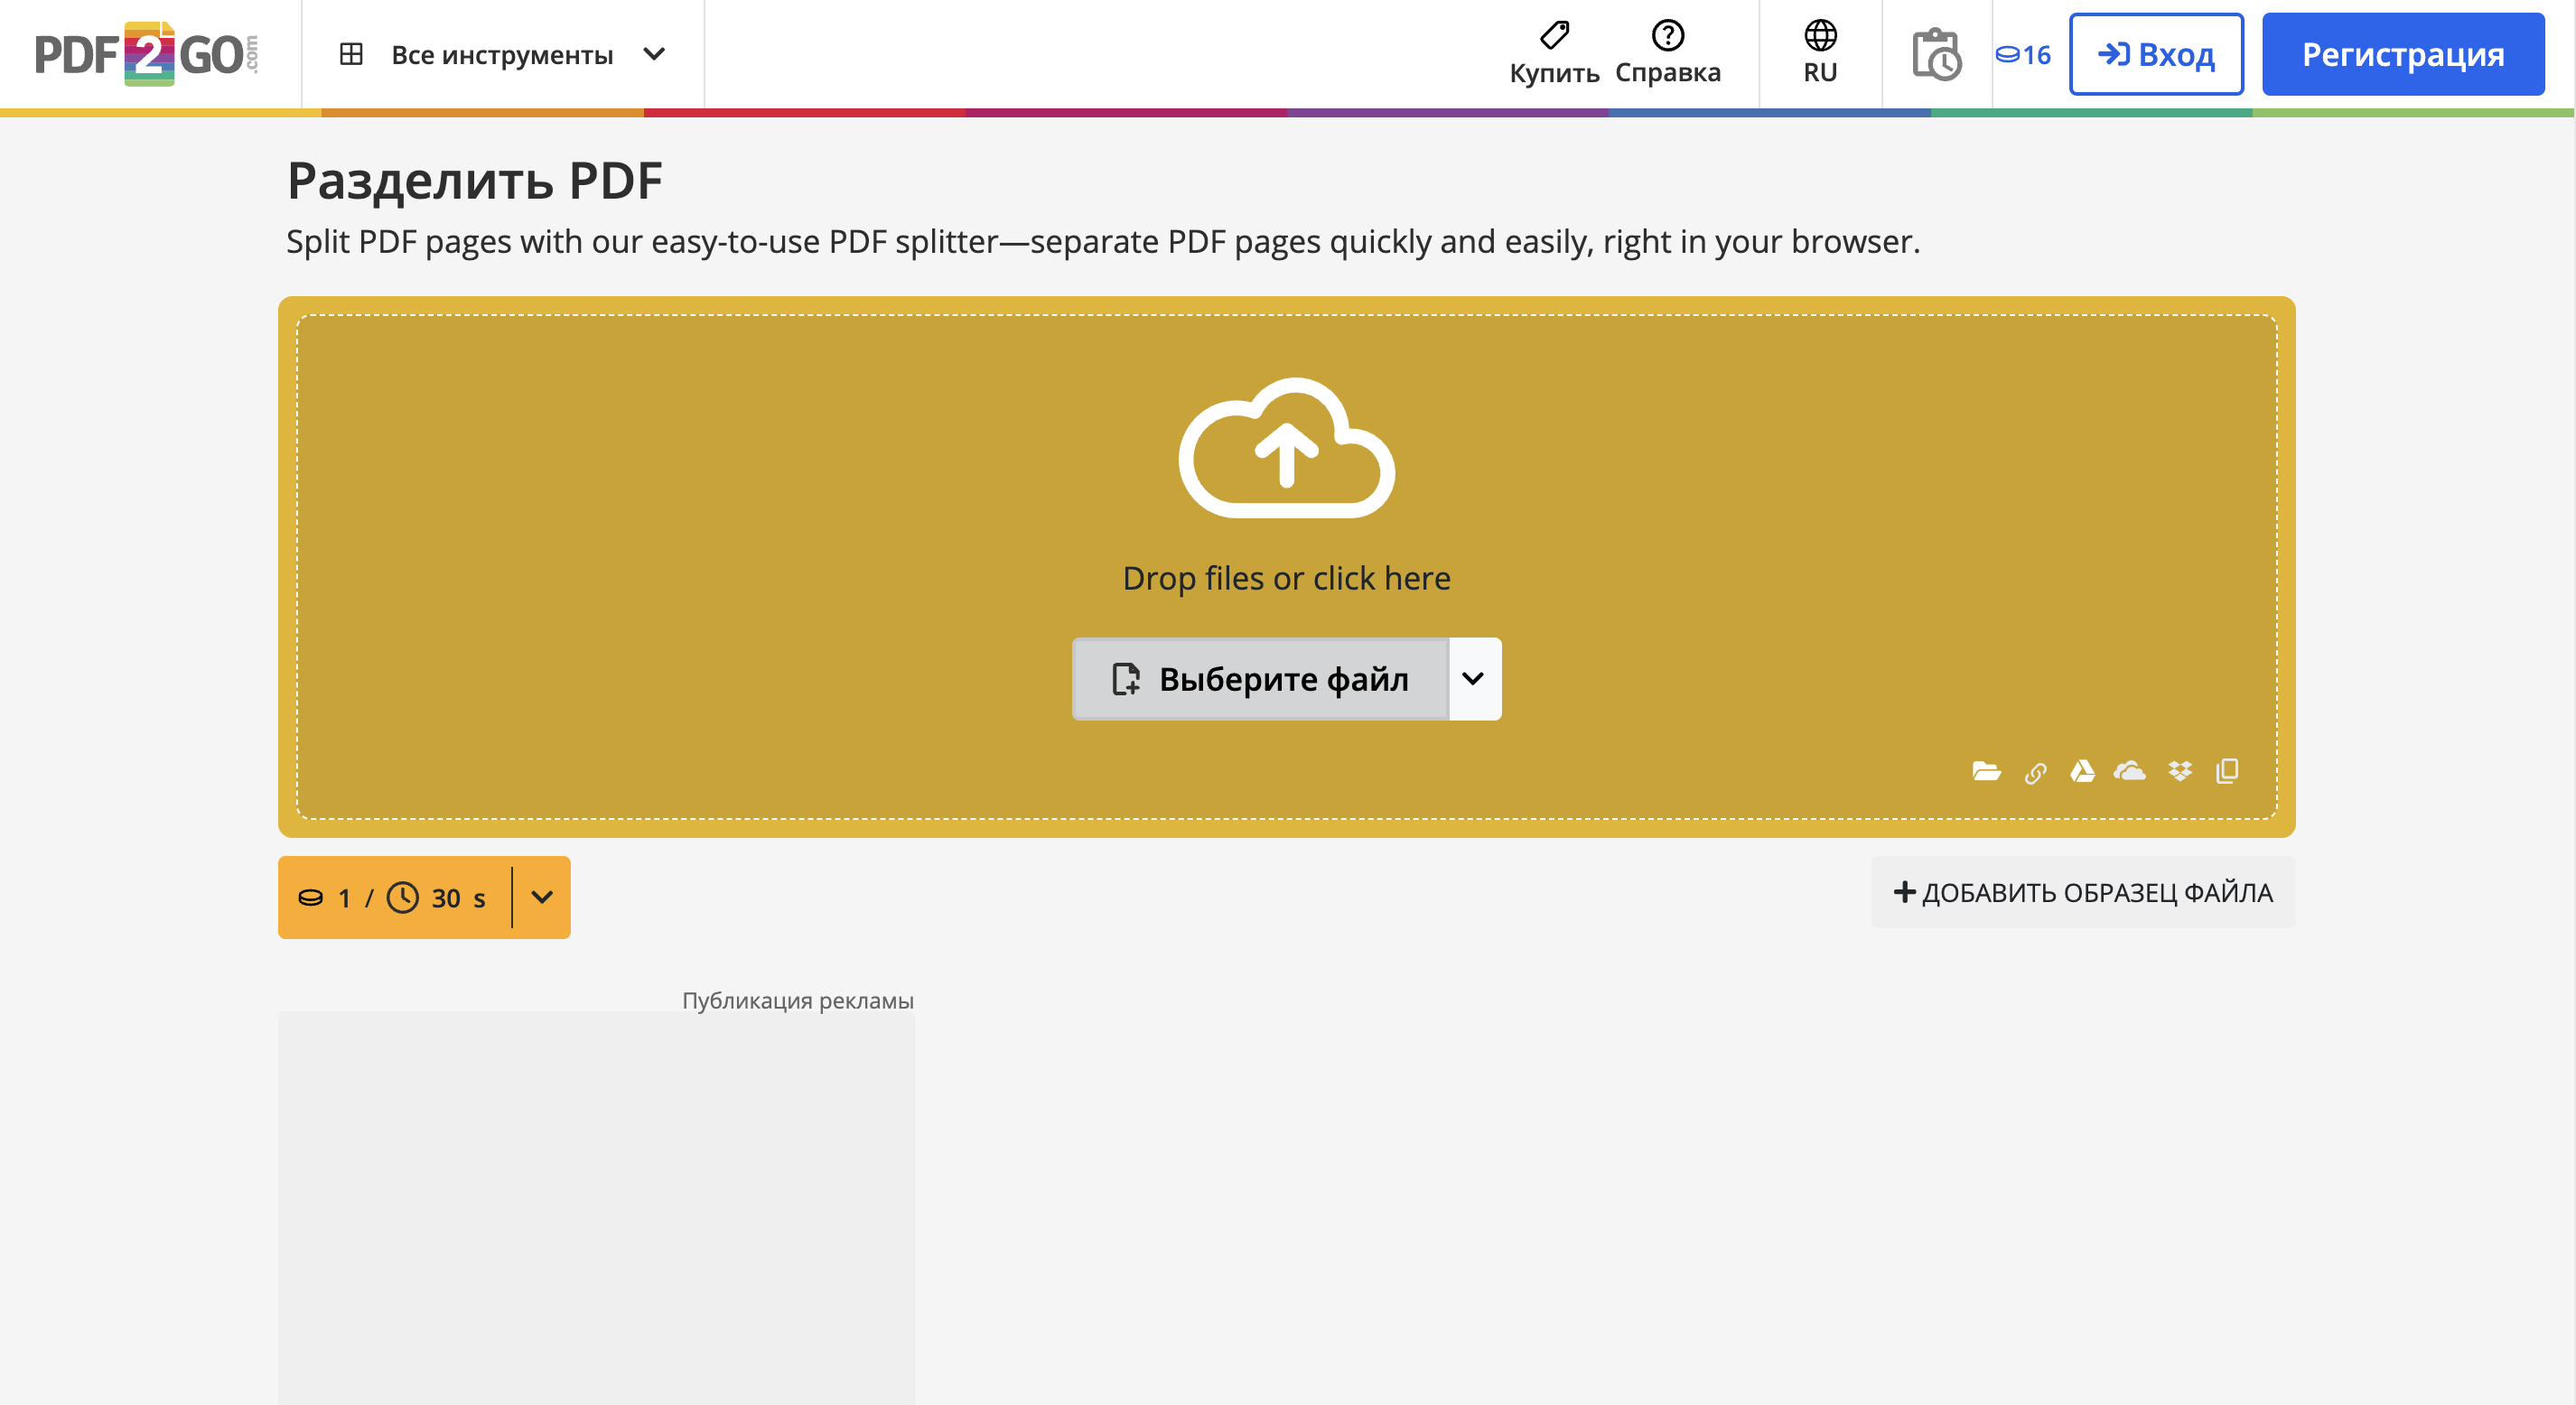The image size is (2576, 1405).
Task: Click the Регистрация button
Action: (2402, 54)
